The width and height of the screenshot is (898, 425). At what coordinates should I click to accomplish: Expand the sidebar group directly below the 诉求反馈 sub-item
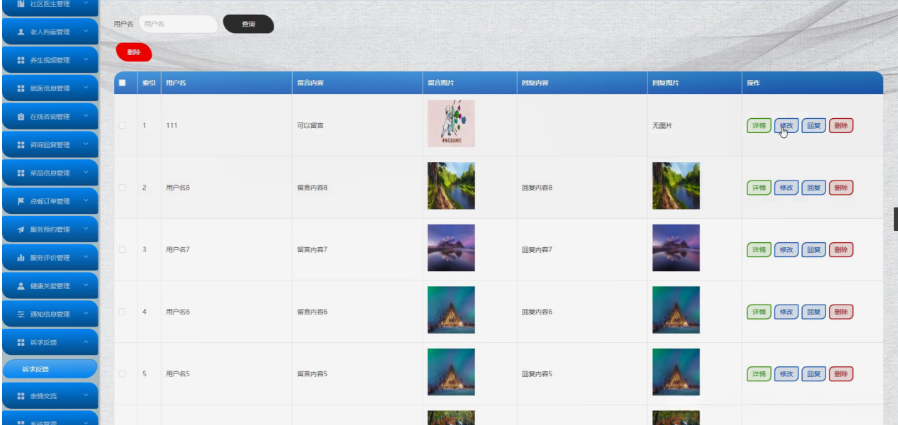tap(50, 396)
